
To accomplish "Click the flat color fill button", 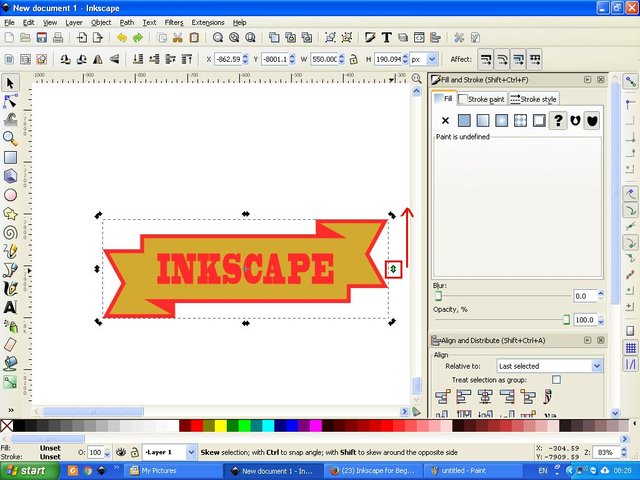I will (x=464, y=120).
